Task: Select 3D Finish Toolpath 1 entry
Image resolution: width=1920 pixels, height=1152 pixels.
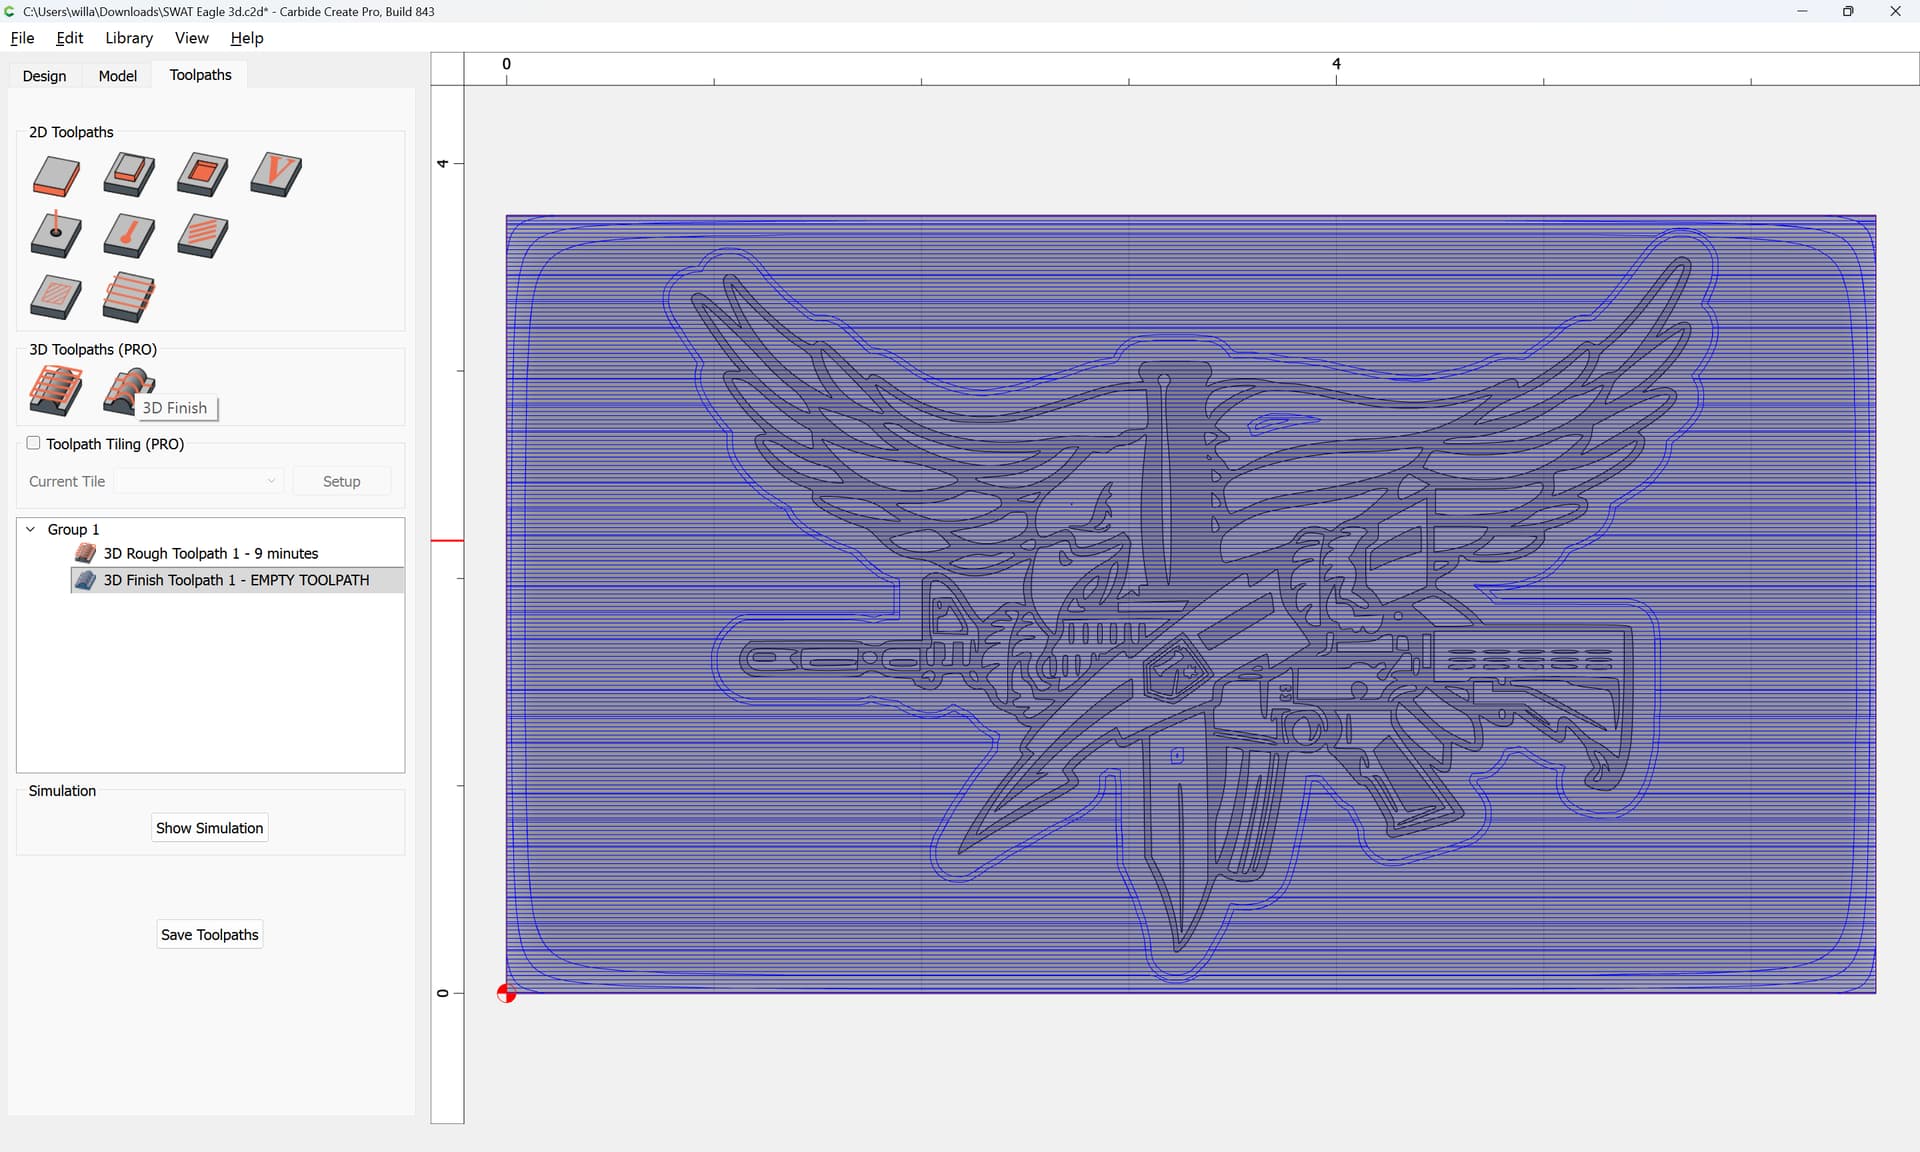Action: [236, 580]
